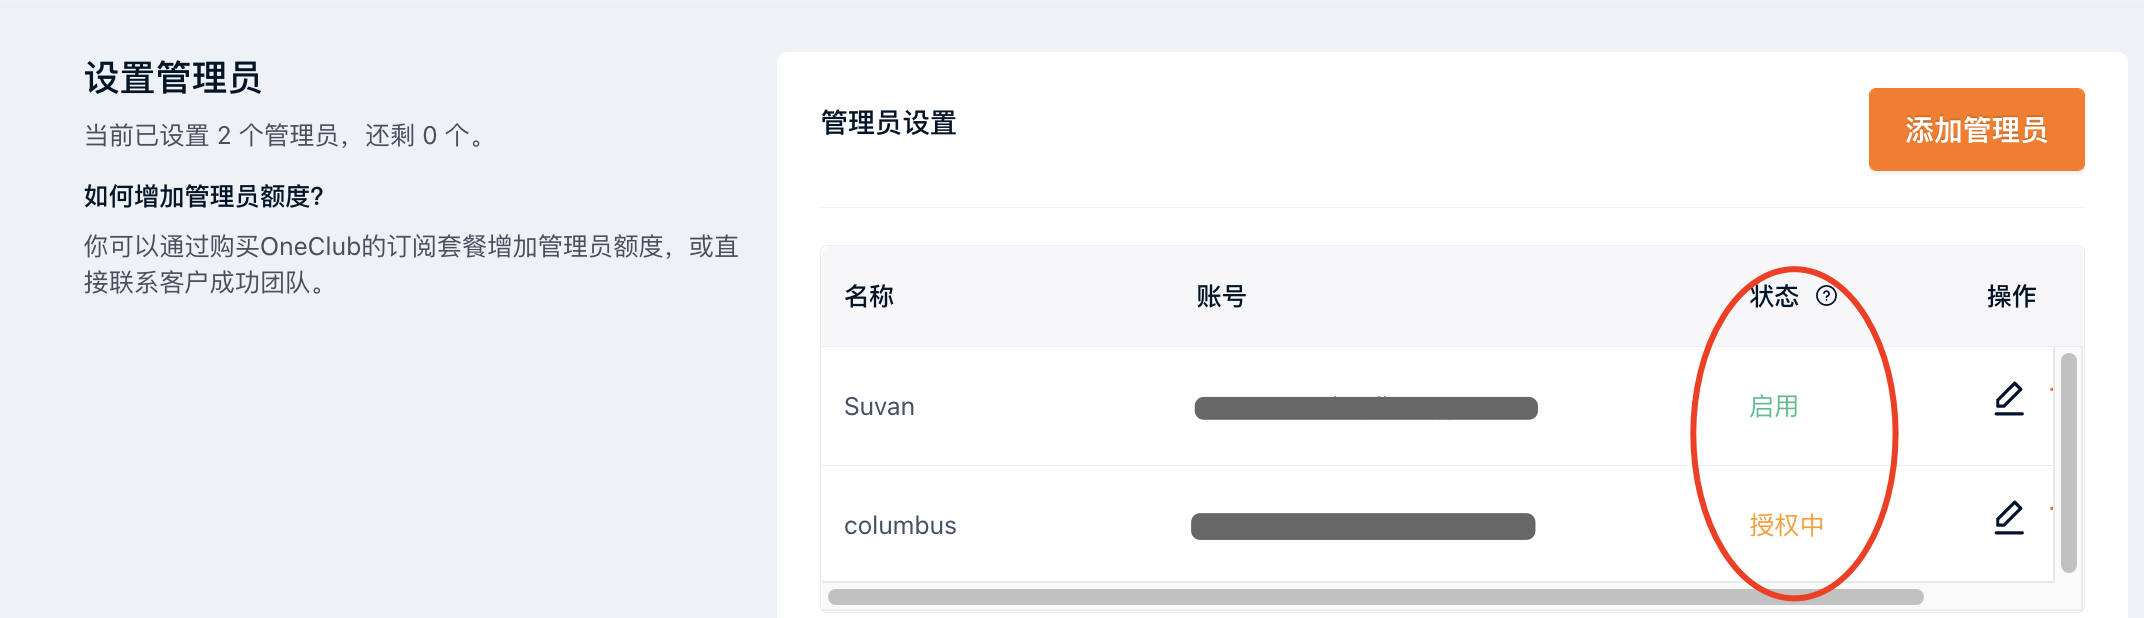Edit the Suvan administrator row
This screenshot has height=618, width=2144.
point(2009,399)
